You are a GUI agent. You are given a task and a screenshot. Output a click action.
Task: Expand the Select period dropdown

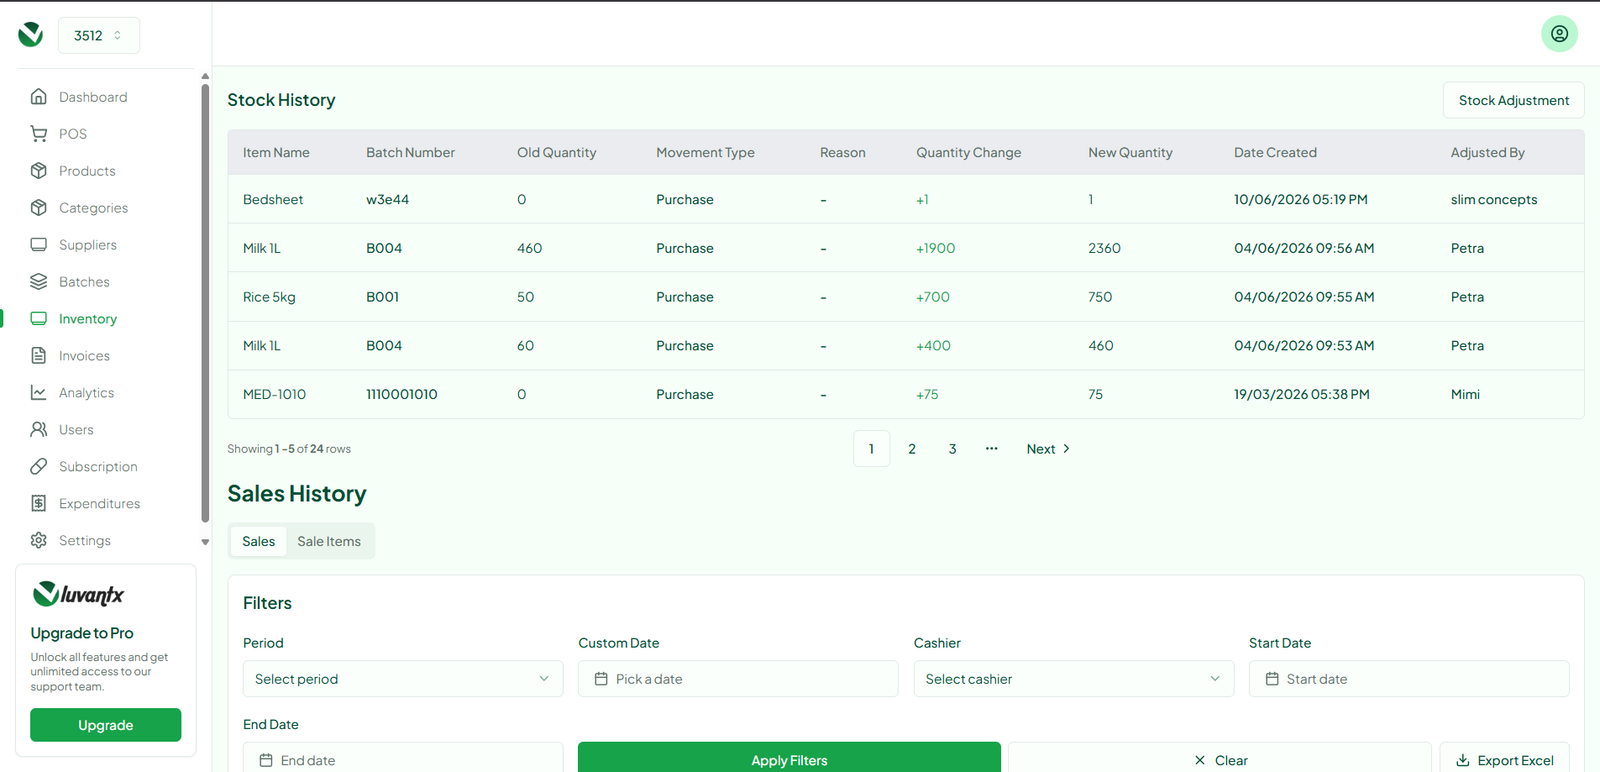(403, 679)
